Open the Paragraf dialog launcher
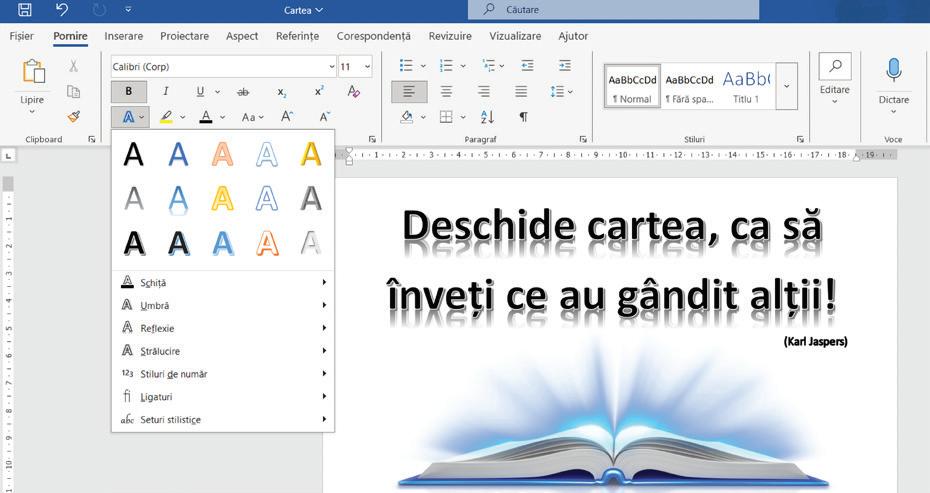The height and width of the screenshot is (493, 930). pos(583,139)
